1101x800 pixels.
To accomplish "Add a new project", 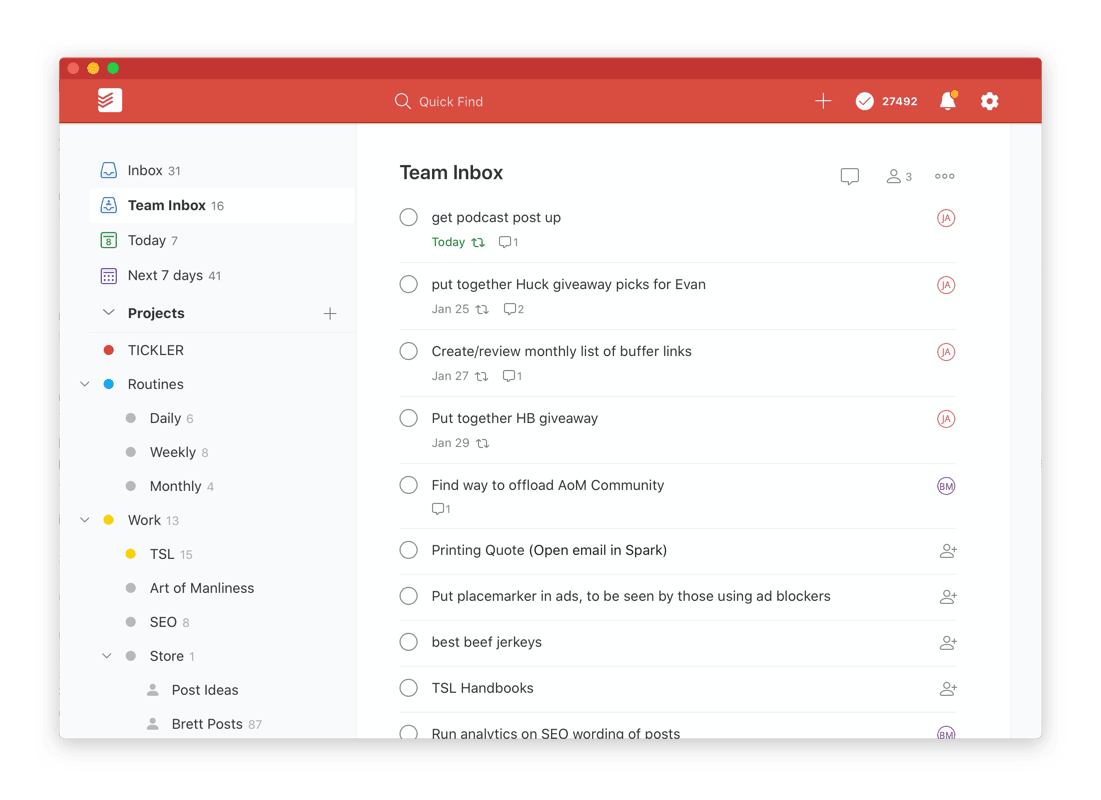I will point(330,313).
